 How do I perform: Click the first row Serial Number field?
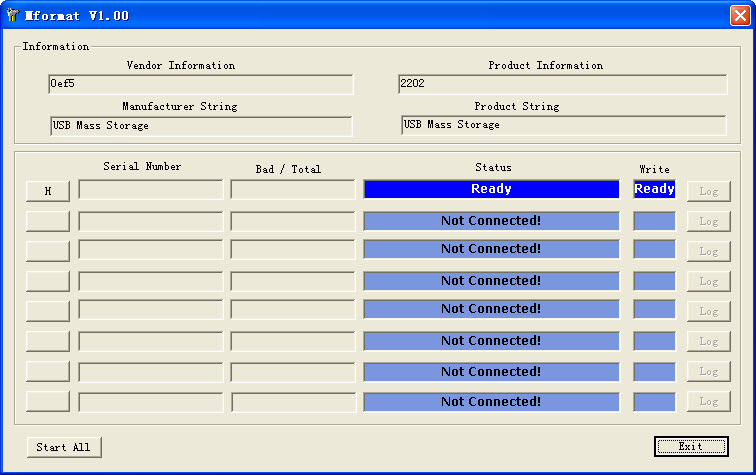point(151,190)
